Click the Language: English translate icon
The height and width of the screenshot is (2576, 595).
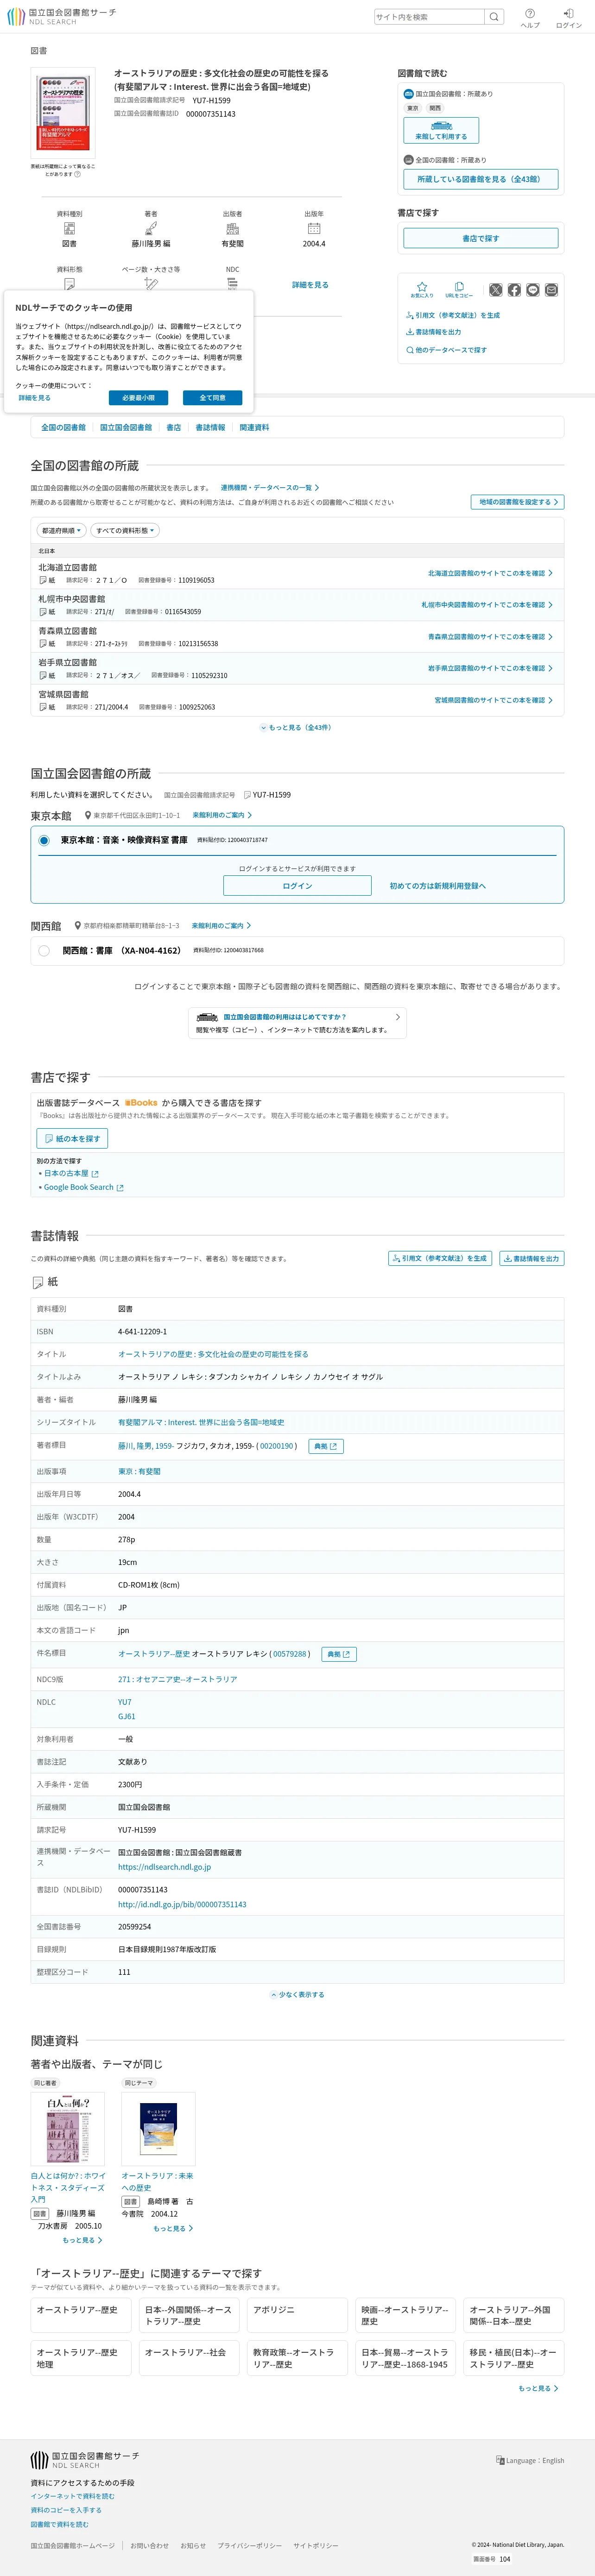point(500,2460)
